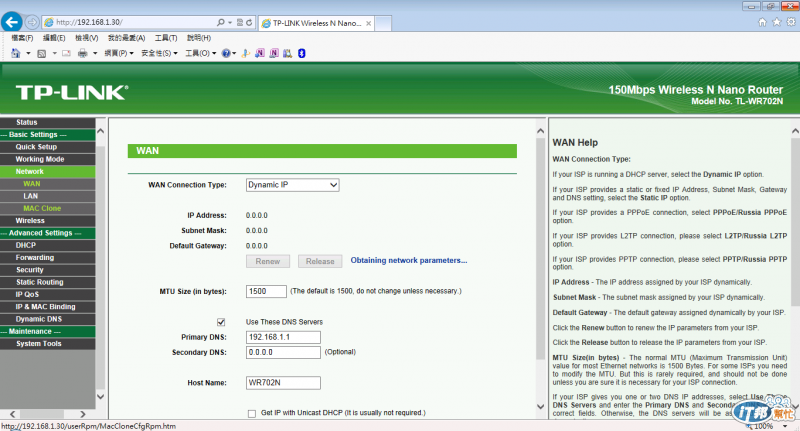Click the MTU Size input field
This screenshot has width=800, height=431.
pos(266,291)
